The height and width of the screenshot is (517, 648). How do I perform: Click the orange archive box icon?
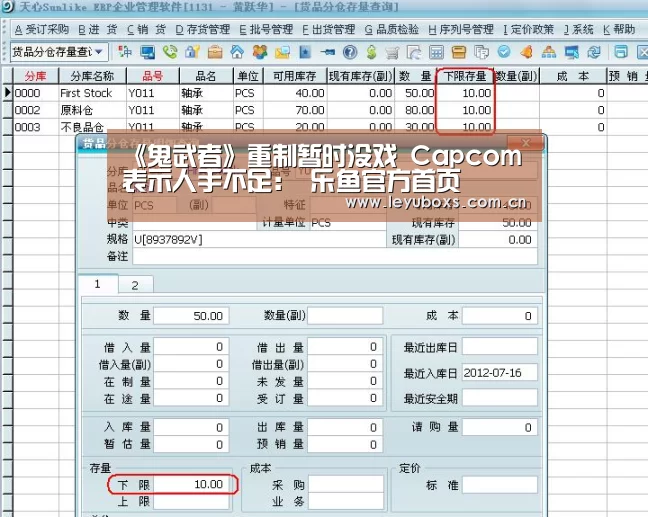coord(459,52)
